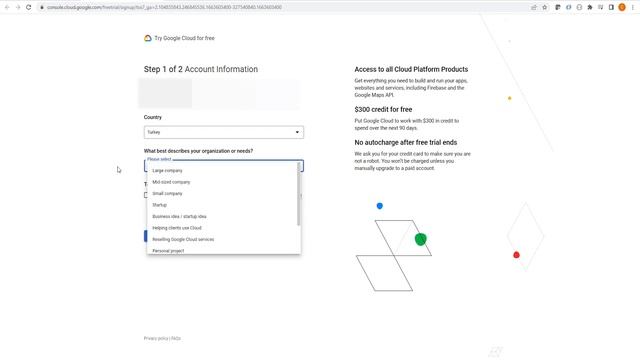Click the dropdown list scrollbar

pos(299,194)
